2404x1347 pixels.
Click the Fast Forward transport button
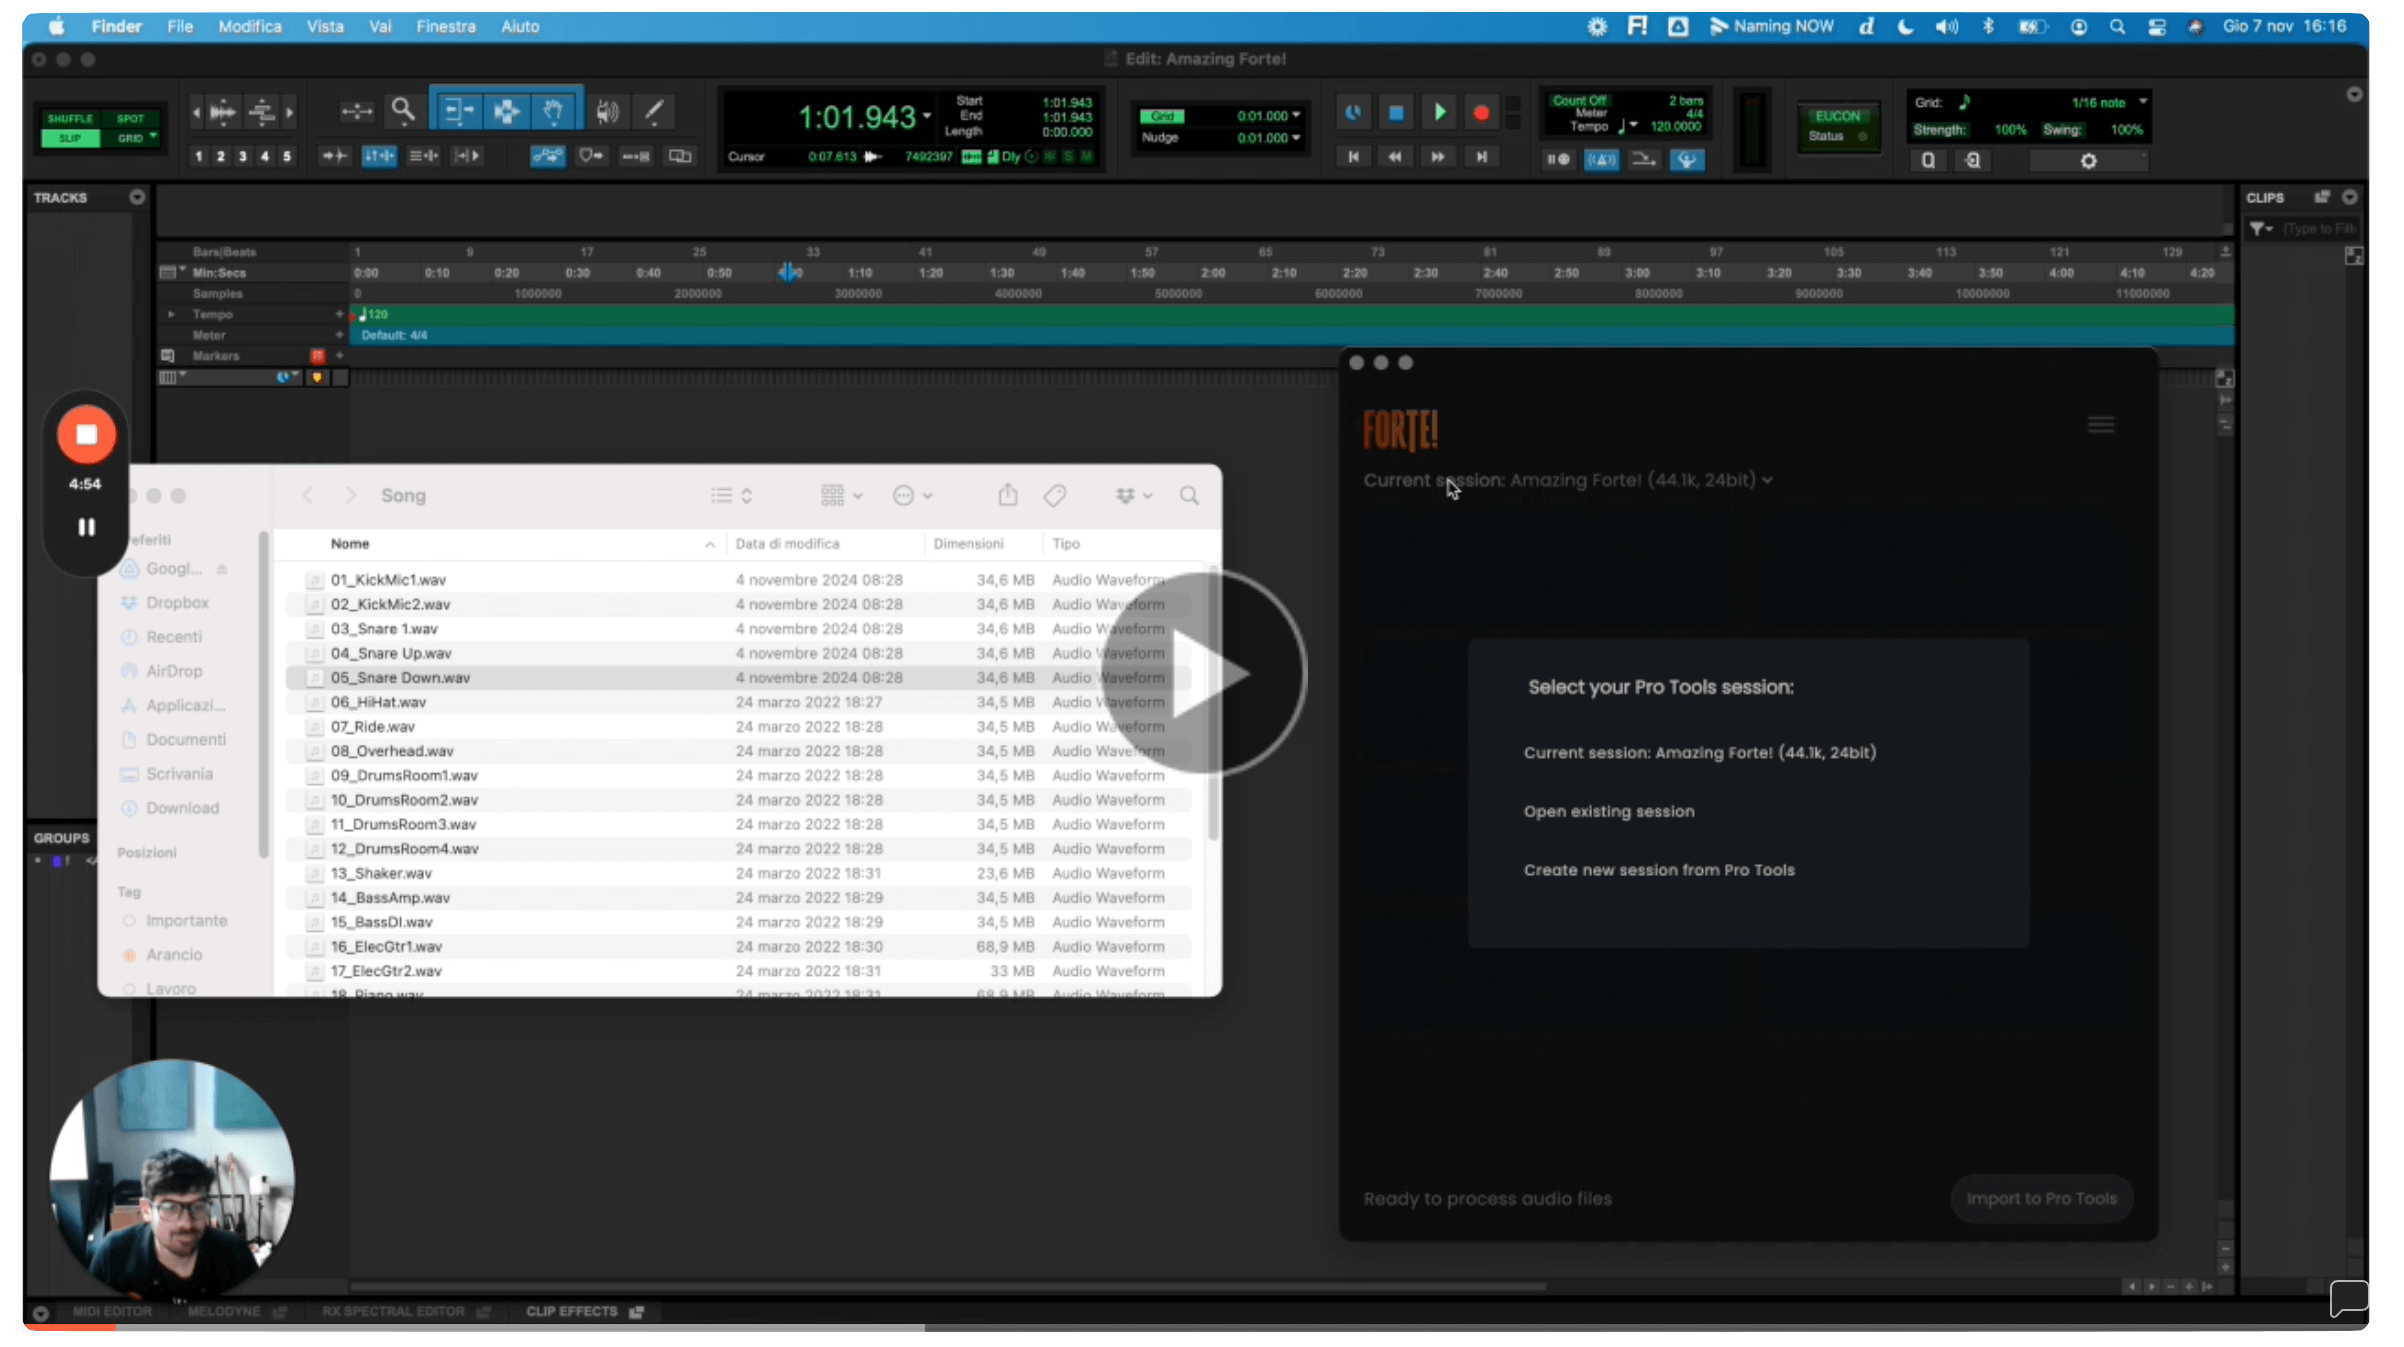[x=1438, y=157]
